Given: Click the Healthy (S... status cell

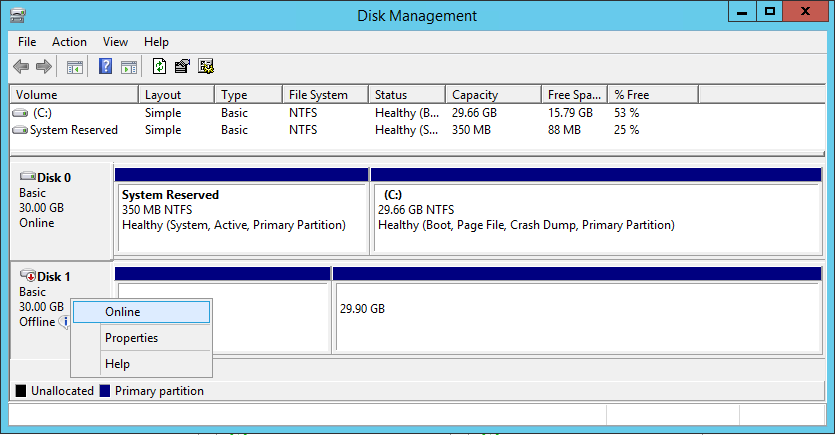Looking at the screenshot, I should click(x=407, y=130).
